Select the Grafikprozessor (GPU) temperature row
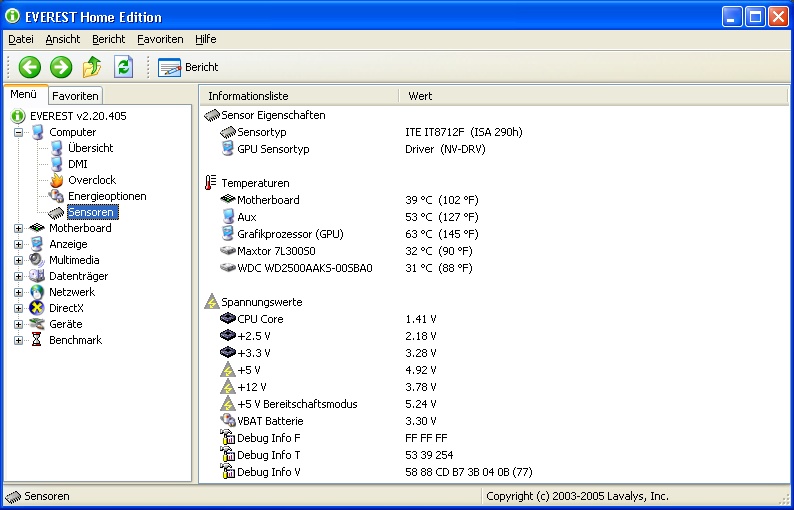 tap(290, 234)
